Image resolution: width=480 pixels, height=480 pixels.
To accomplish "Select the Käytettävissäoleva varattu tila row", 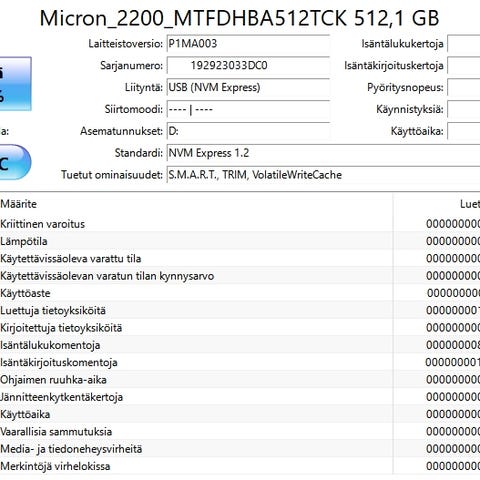I will coord(240,259).
